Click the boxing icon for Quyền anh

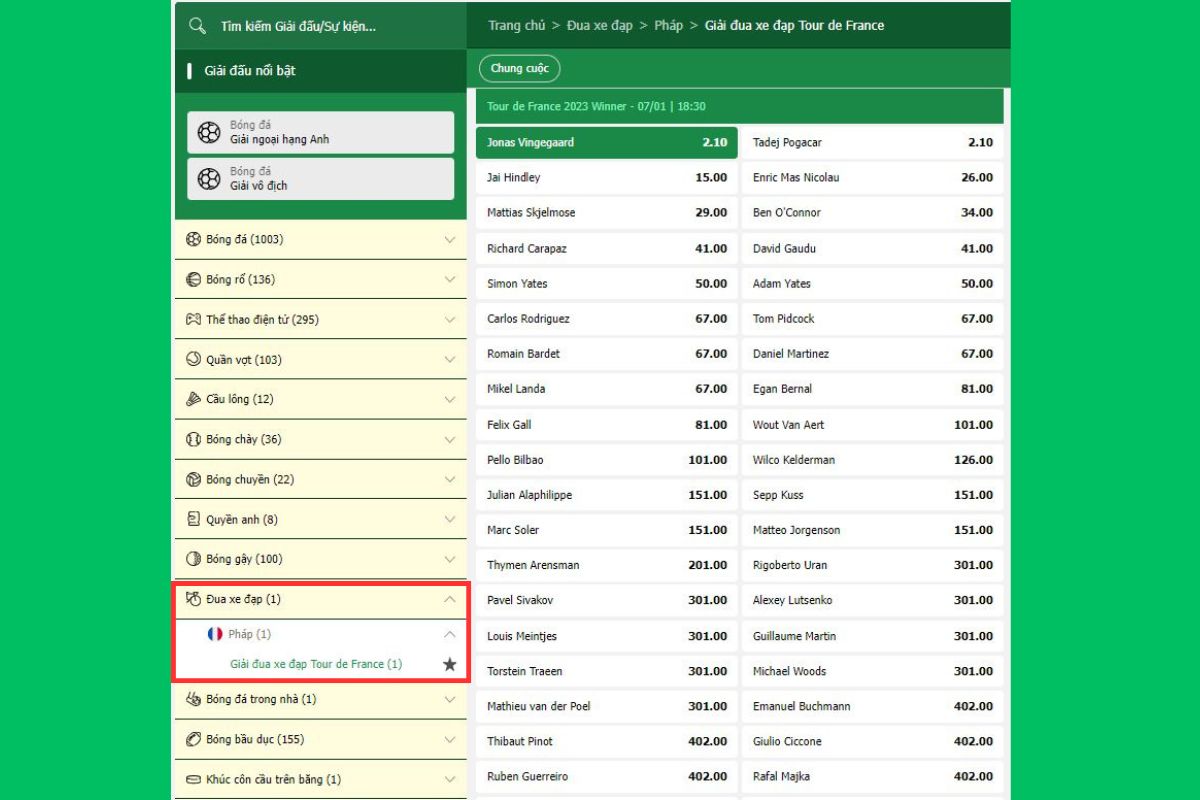194,519
